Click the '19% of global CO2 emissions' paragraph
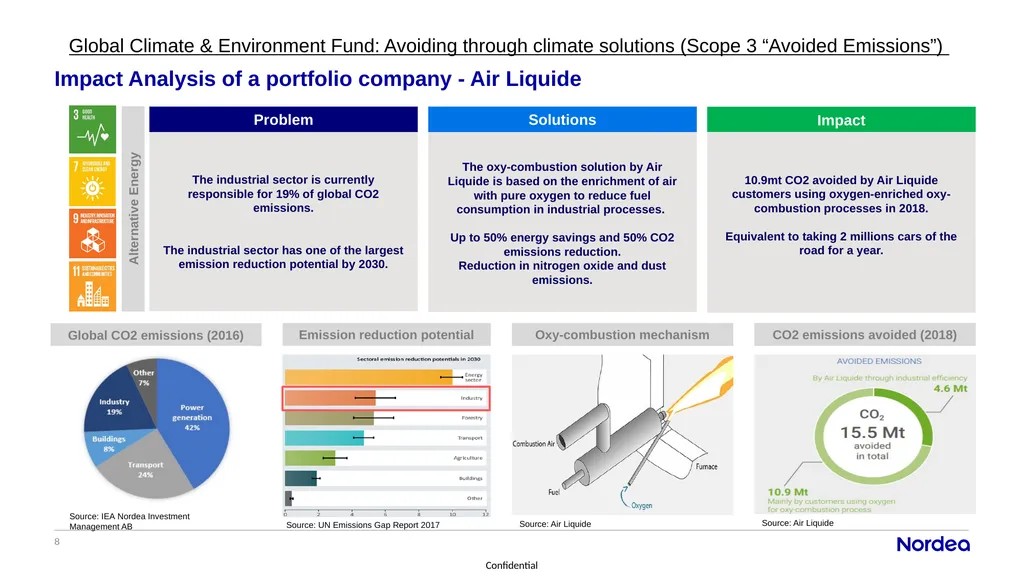Image resolution: width=1024 pixels, height=576 pixels. [283, 194]
